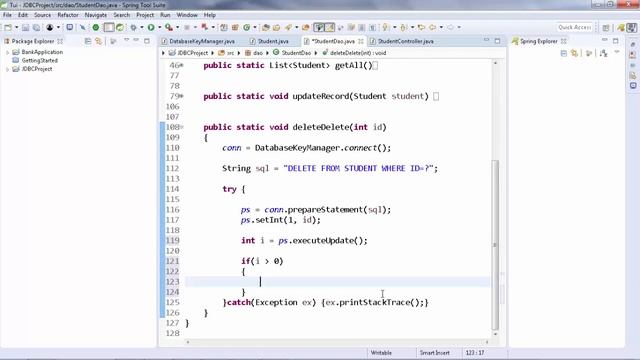The image size is (640, 360).
Task: Click the Skip All Breakpoints toolbar icon
Action: coord(83,27)
